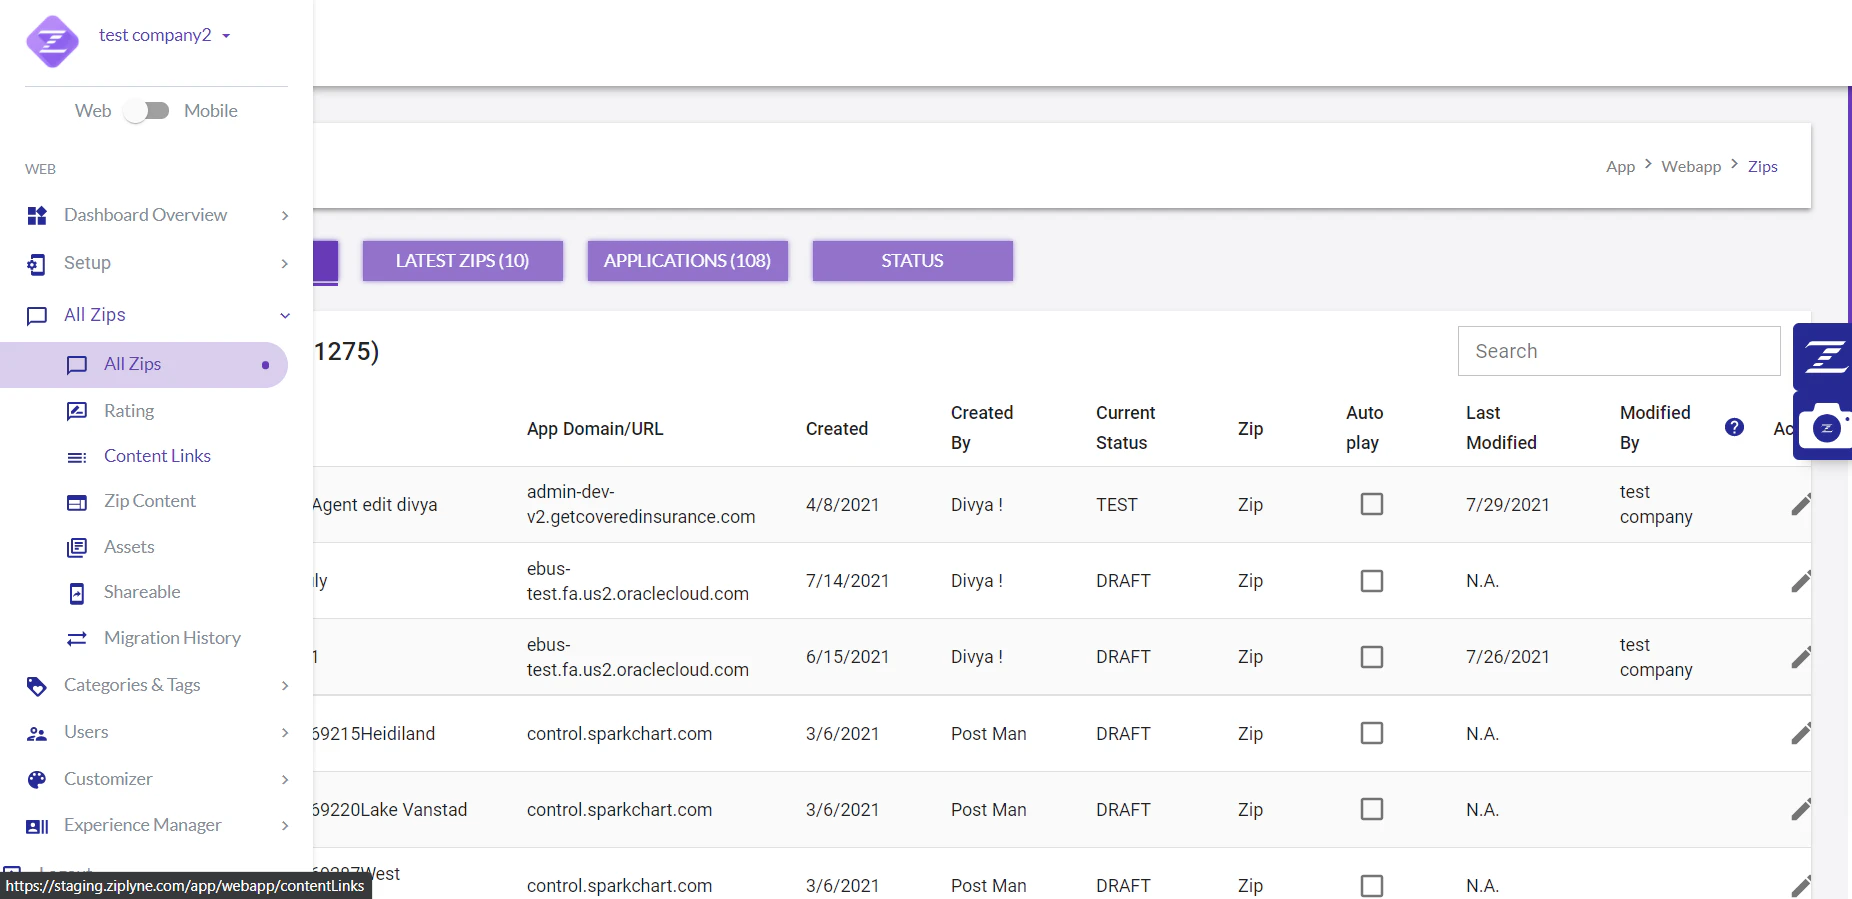Viewport: 1852px width, 899px height.
Task: Collapse the All Zips section chevron
Action: point(285,315)
